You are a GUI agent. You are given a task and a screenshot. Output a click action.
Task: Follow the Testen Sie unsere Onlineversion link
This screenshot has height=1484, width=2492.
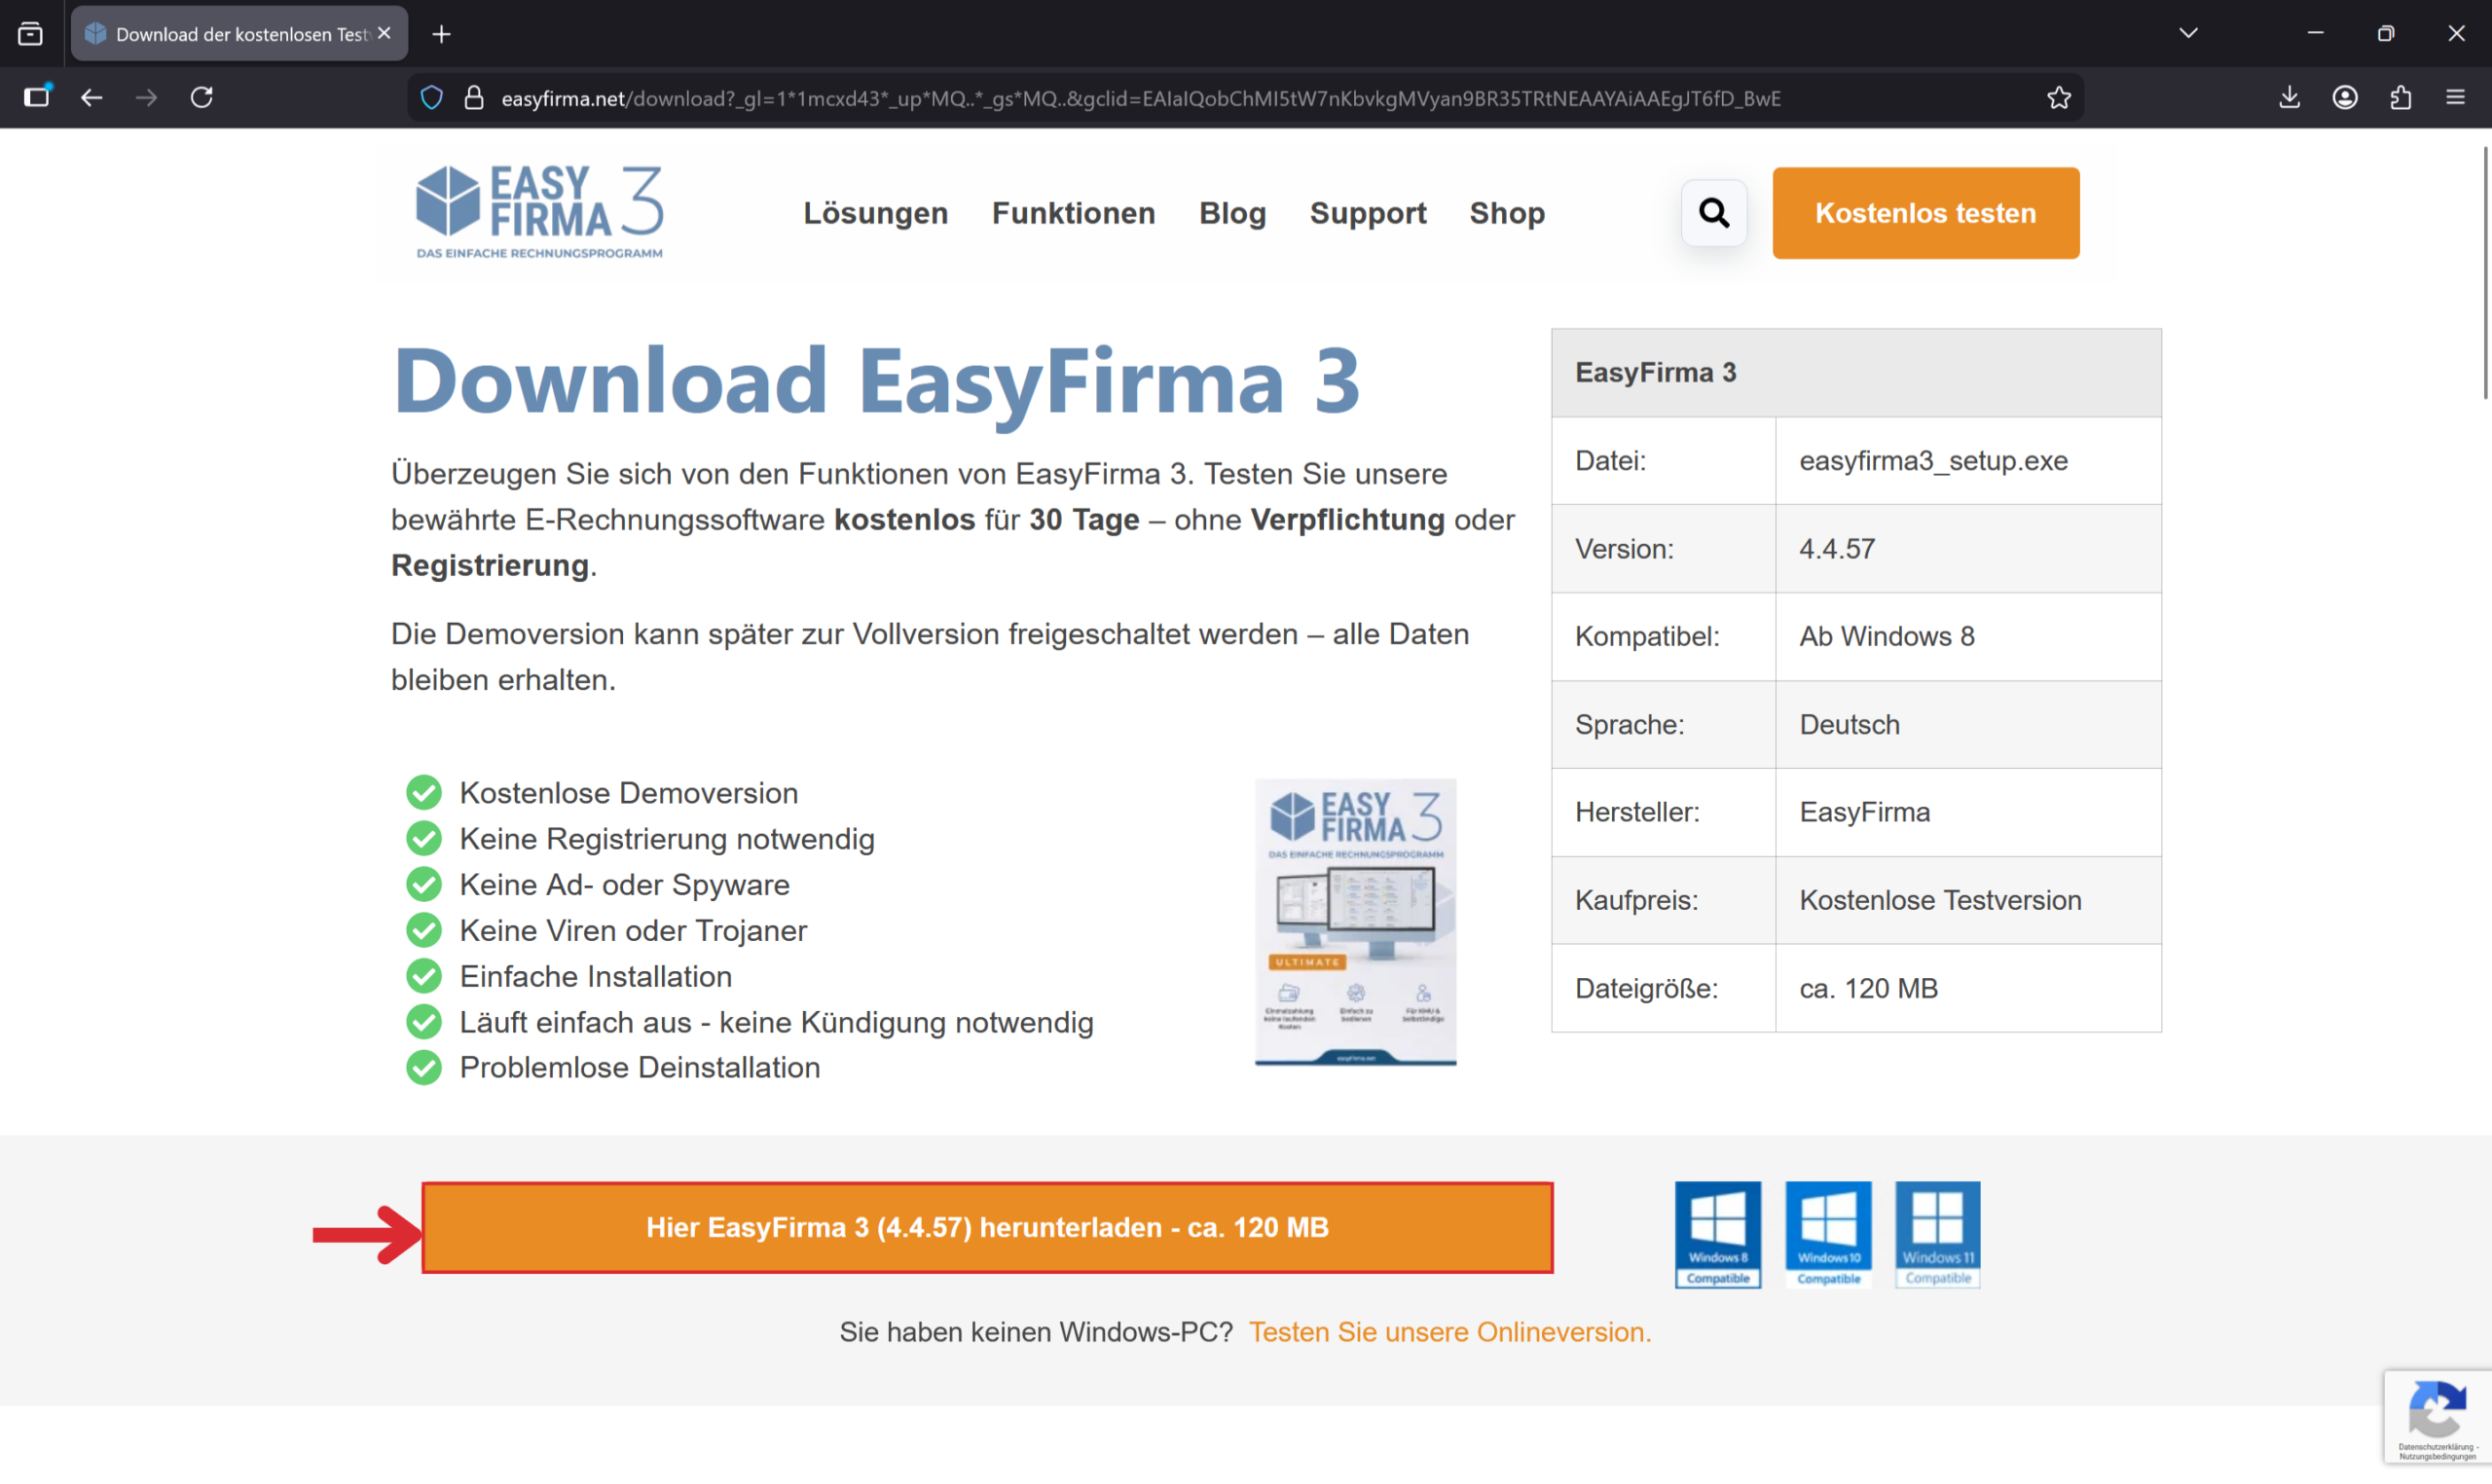1449,1332
